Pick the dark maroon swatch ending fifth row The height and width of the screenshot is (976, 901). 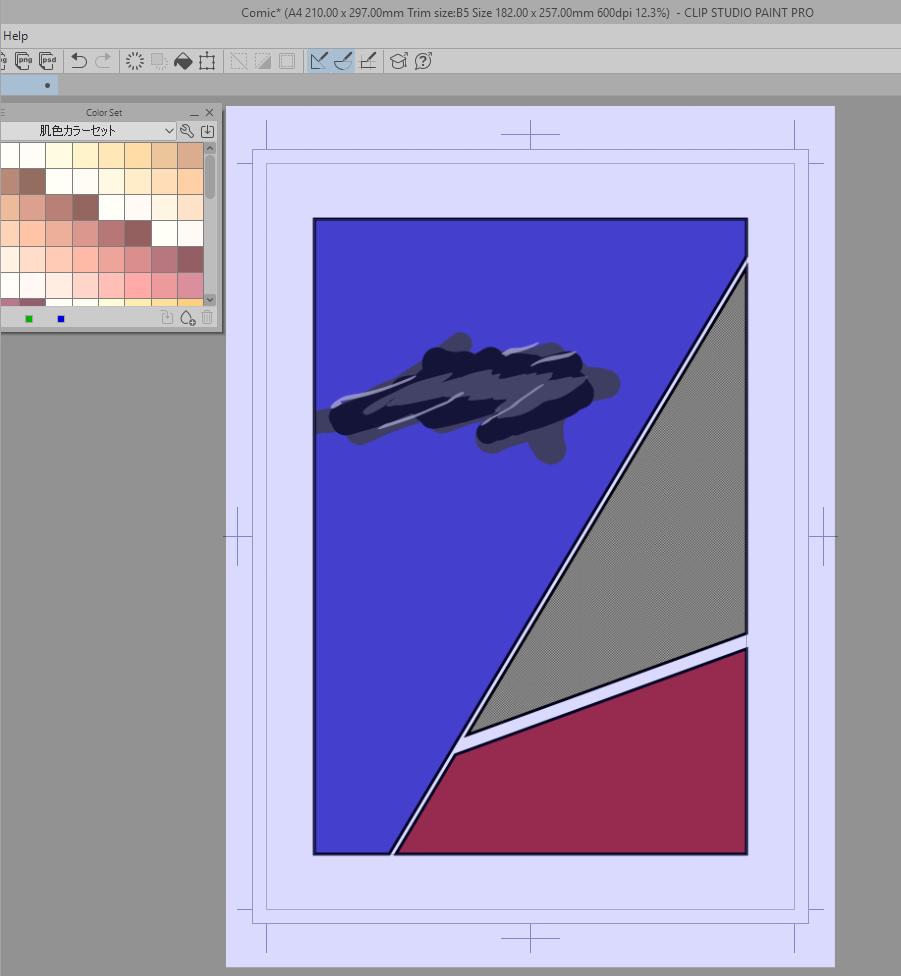pos(190,260)
